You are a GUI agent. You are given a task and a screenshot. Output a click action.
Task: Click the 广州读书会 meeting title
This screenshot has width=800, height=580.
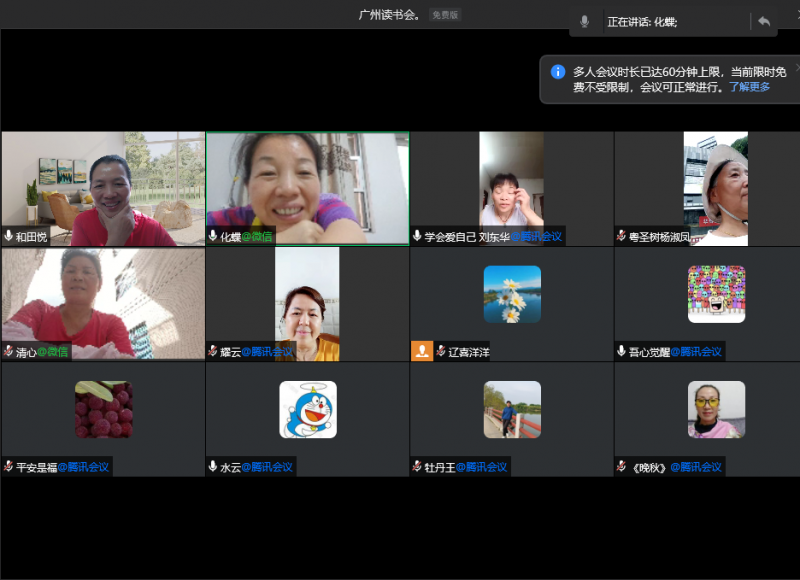click(x=390, y=15)
